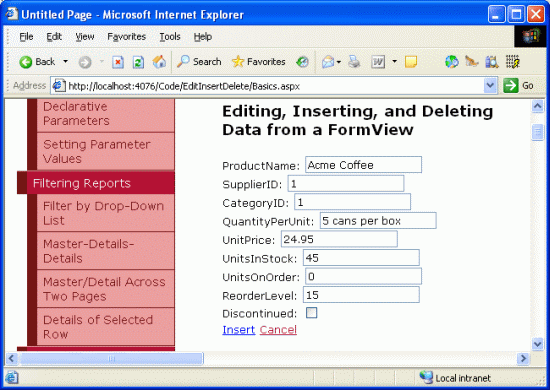Click the yellow Discuss note icon
This screenshot has width=550, height=390.
[x=411, y=62]
